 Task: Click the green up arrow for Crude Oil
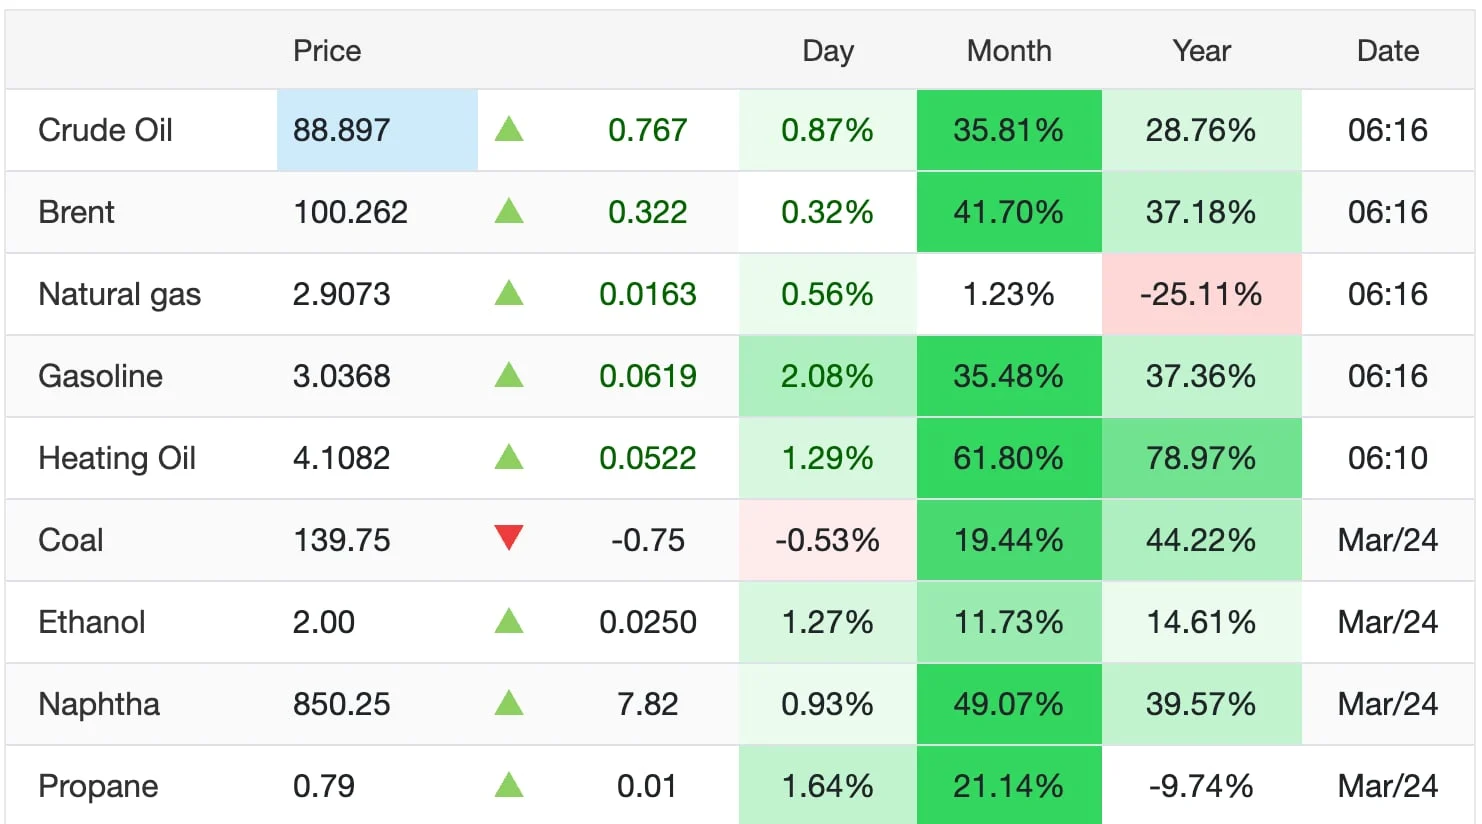point(509,129)
